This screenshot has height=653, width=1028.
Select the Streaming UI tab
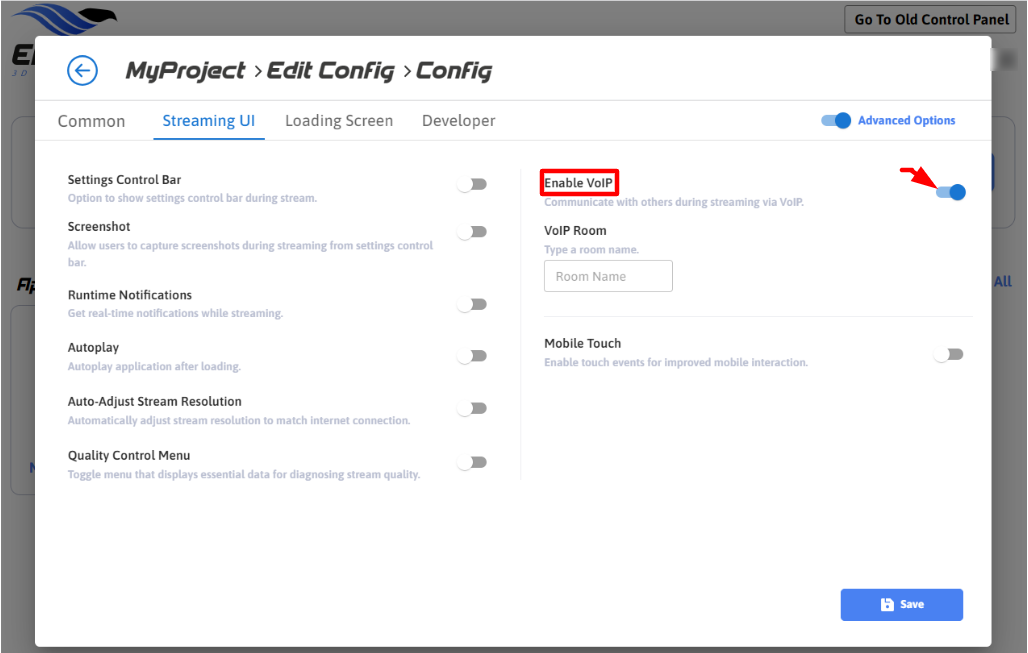[x=208, y=121]
